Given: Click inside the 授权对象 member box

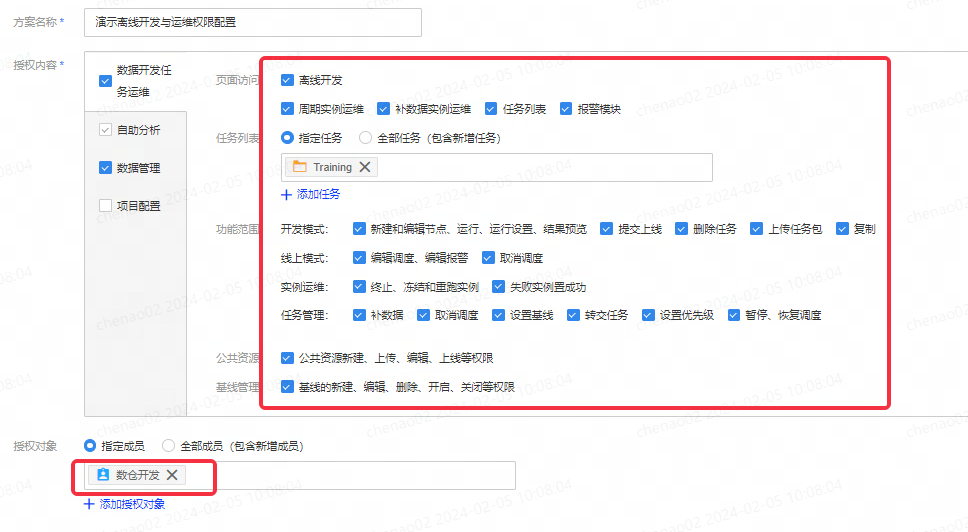Looking at the screenshot, I should coord(300,475).
